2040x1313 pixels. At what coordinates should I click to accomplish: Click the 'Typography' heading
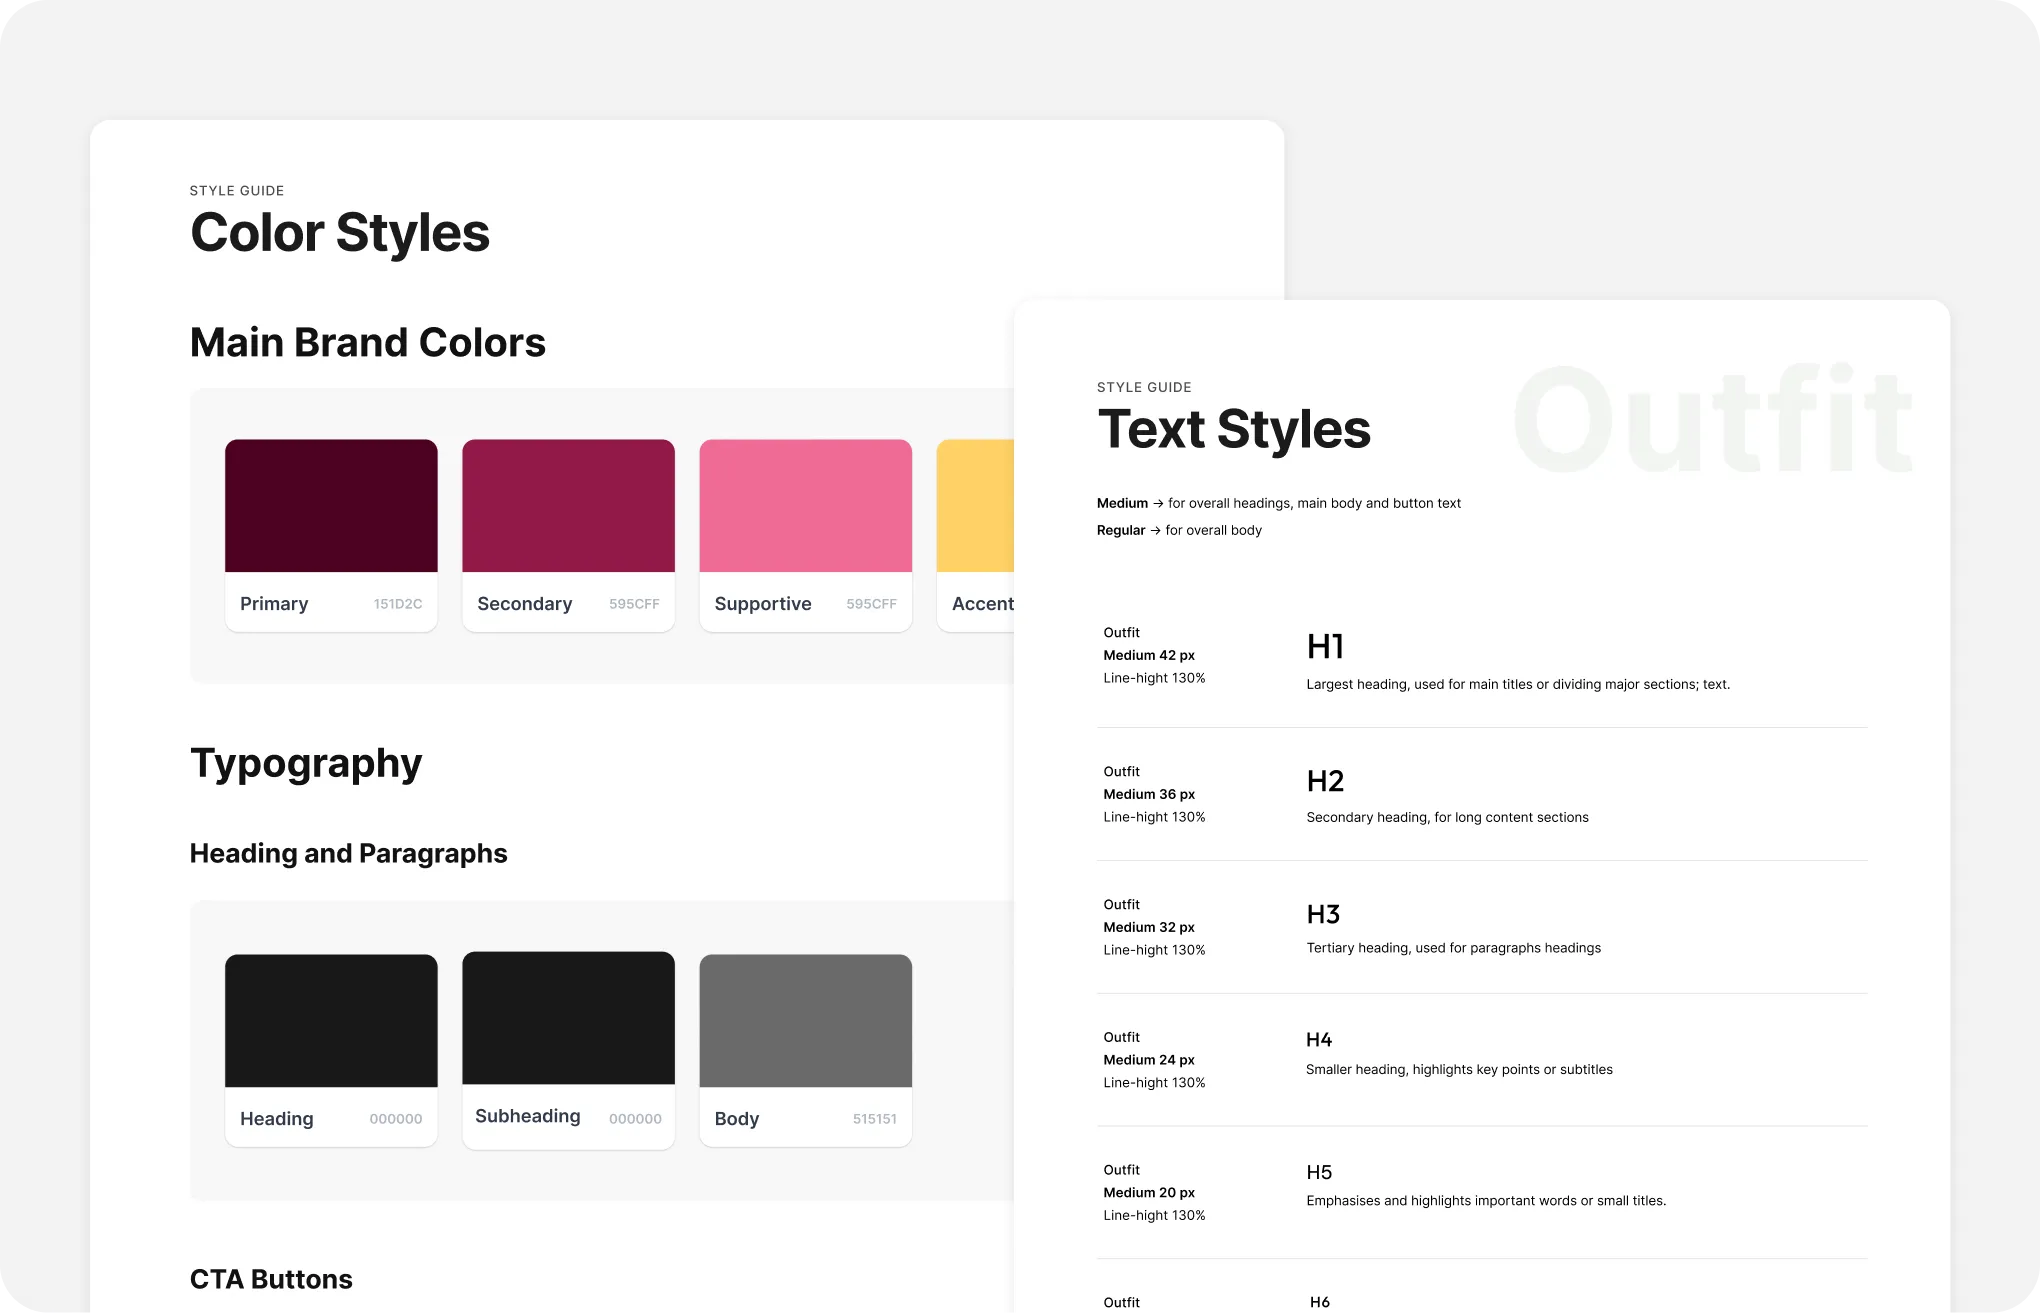pos(306,764)
